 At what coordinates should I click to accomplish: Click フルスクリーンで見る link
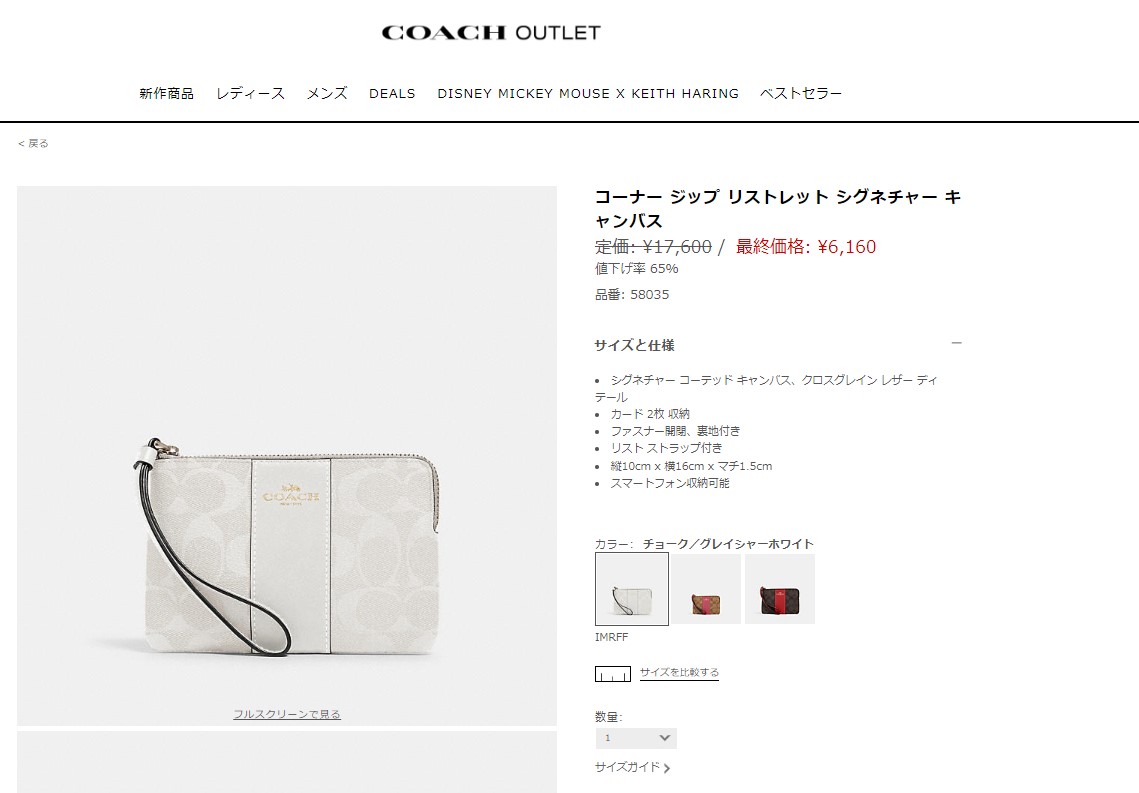(x=287, y=714)
